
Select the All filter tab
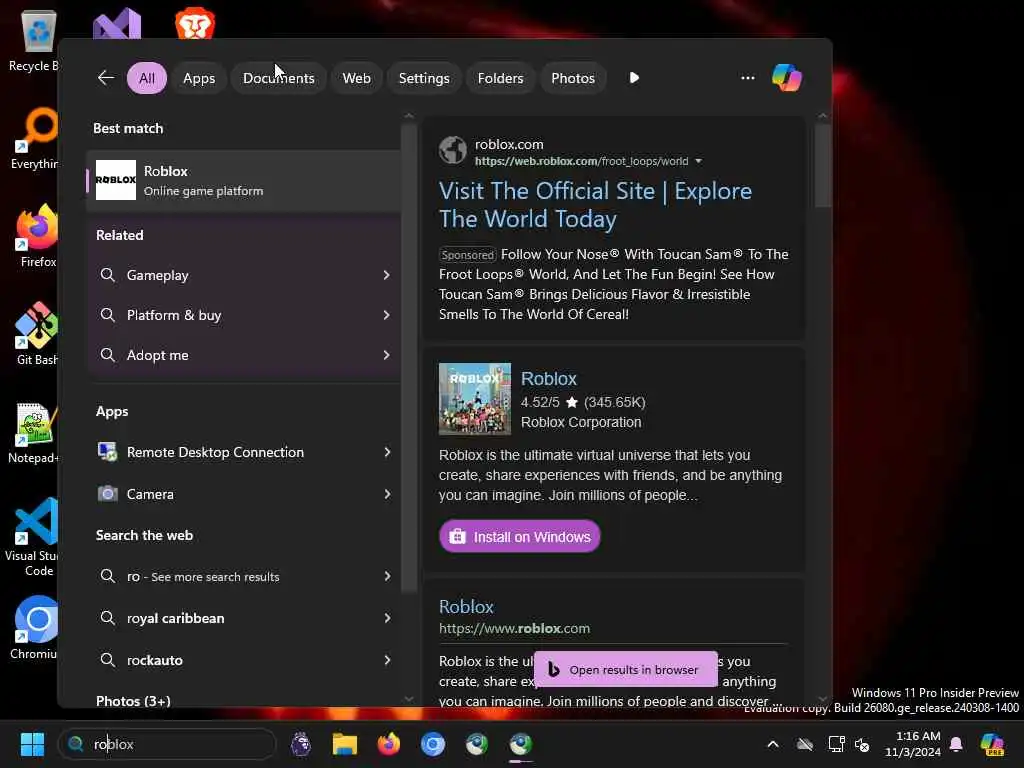coord(147,78)
